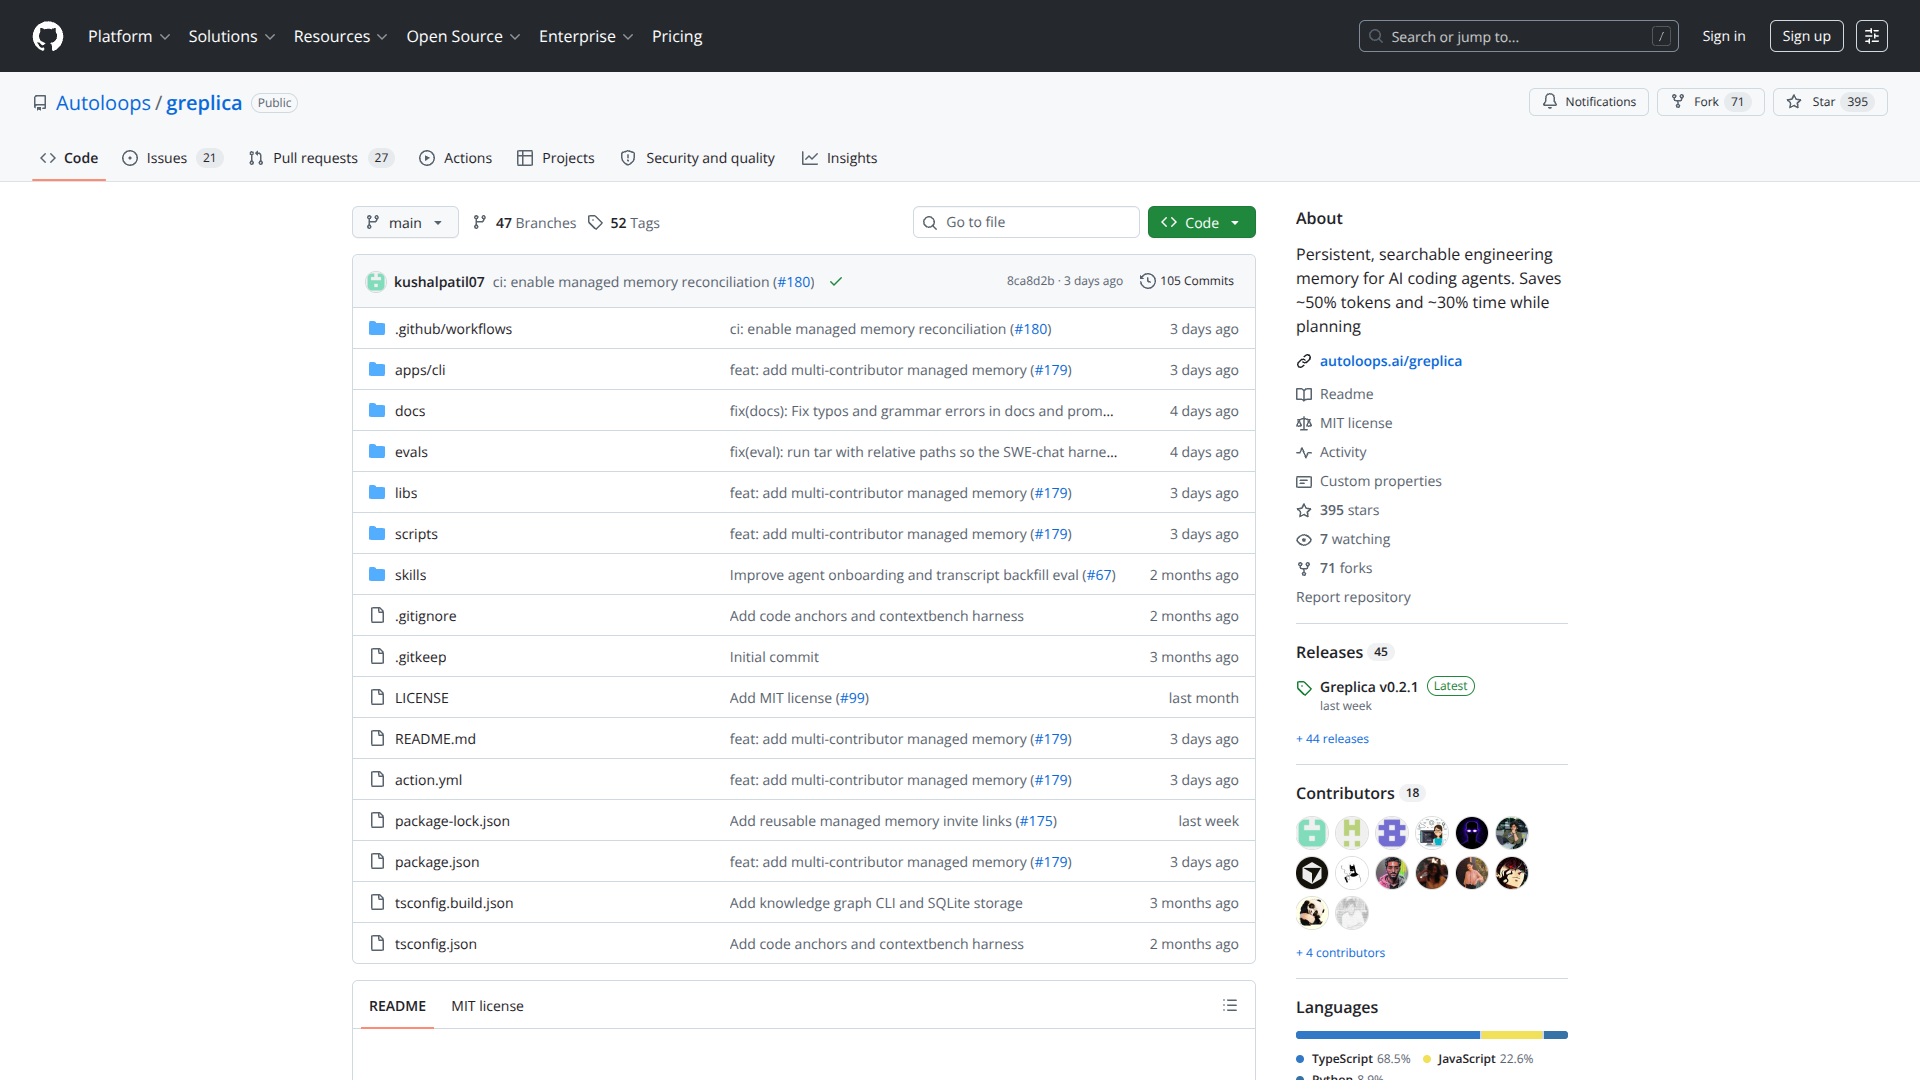The width and height of the screenshot is (1920, 1080).
Task: Switch to the Issues tab
Action: (171, 158)
